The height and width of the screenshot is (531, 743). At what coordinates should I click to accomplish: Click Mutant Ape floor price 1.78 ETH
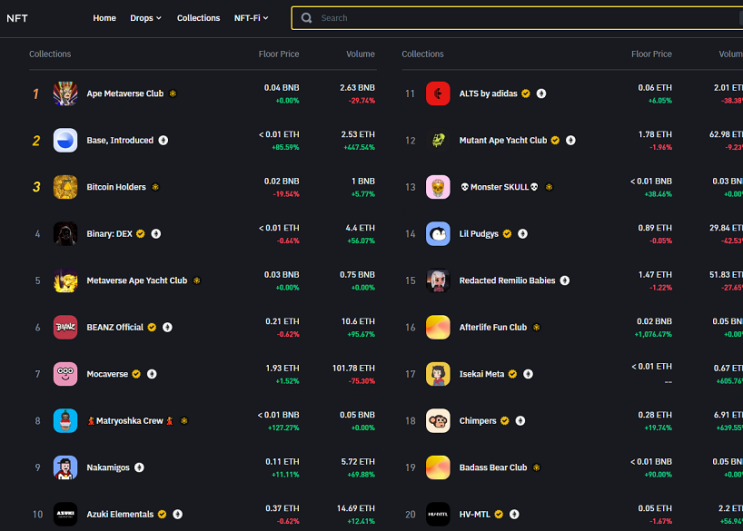tap(655, 134)
